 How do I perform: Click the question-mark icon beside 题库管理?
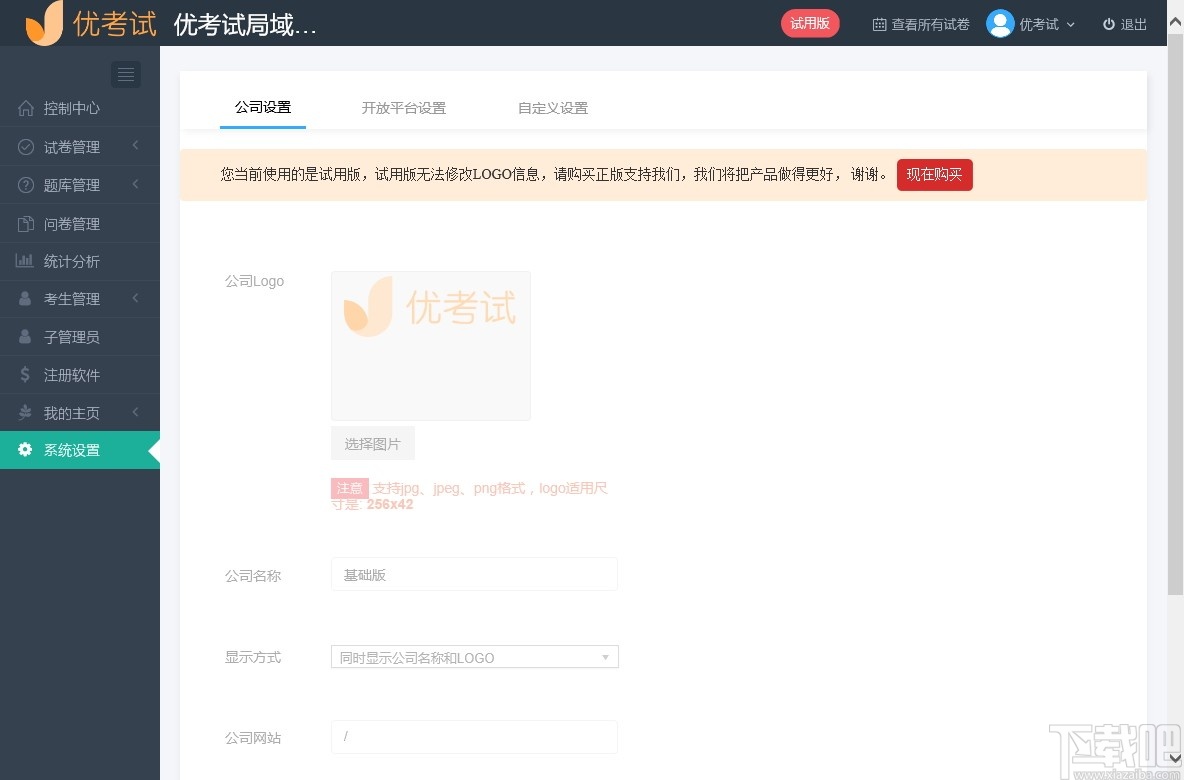point(26,185)
